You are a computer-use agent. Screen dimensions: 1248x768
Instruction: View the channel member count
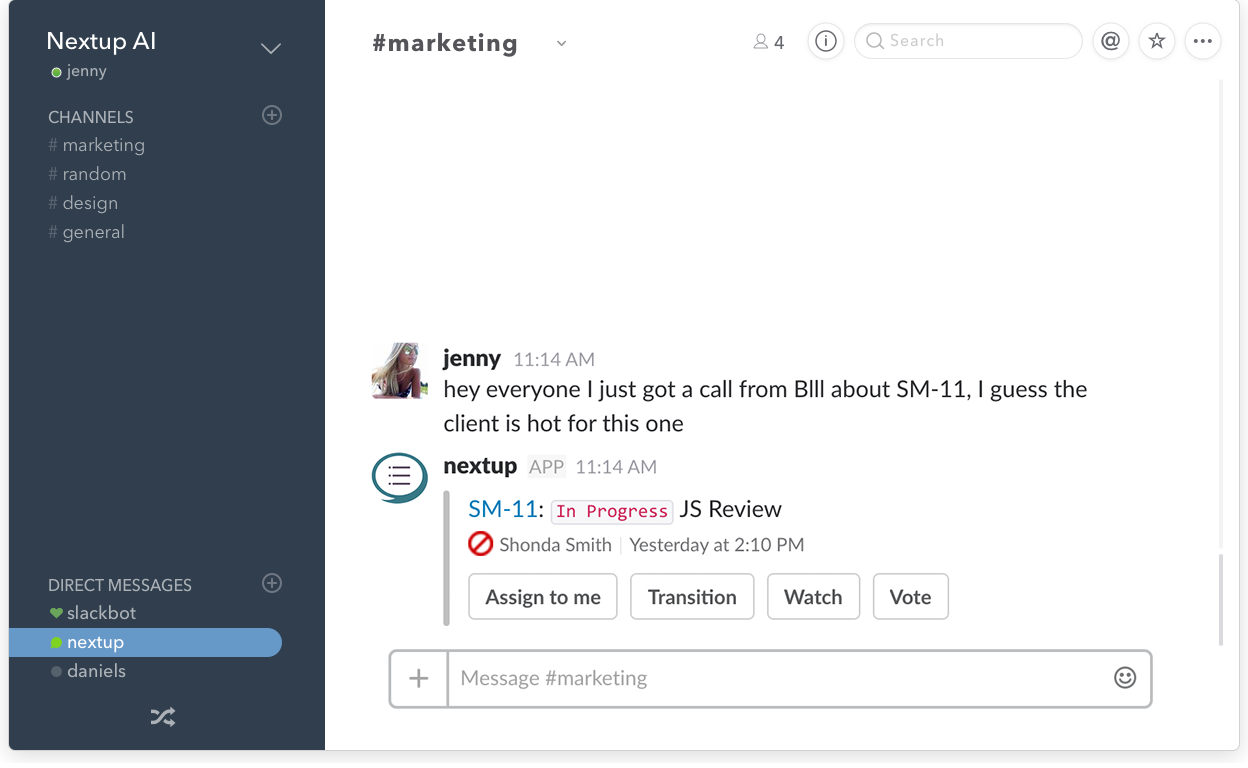[769, 42]
